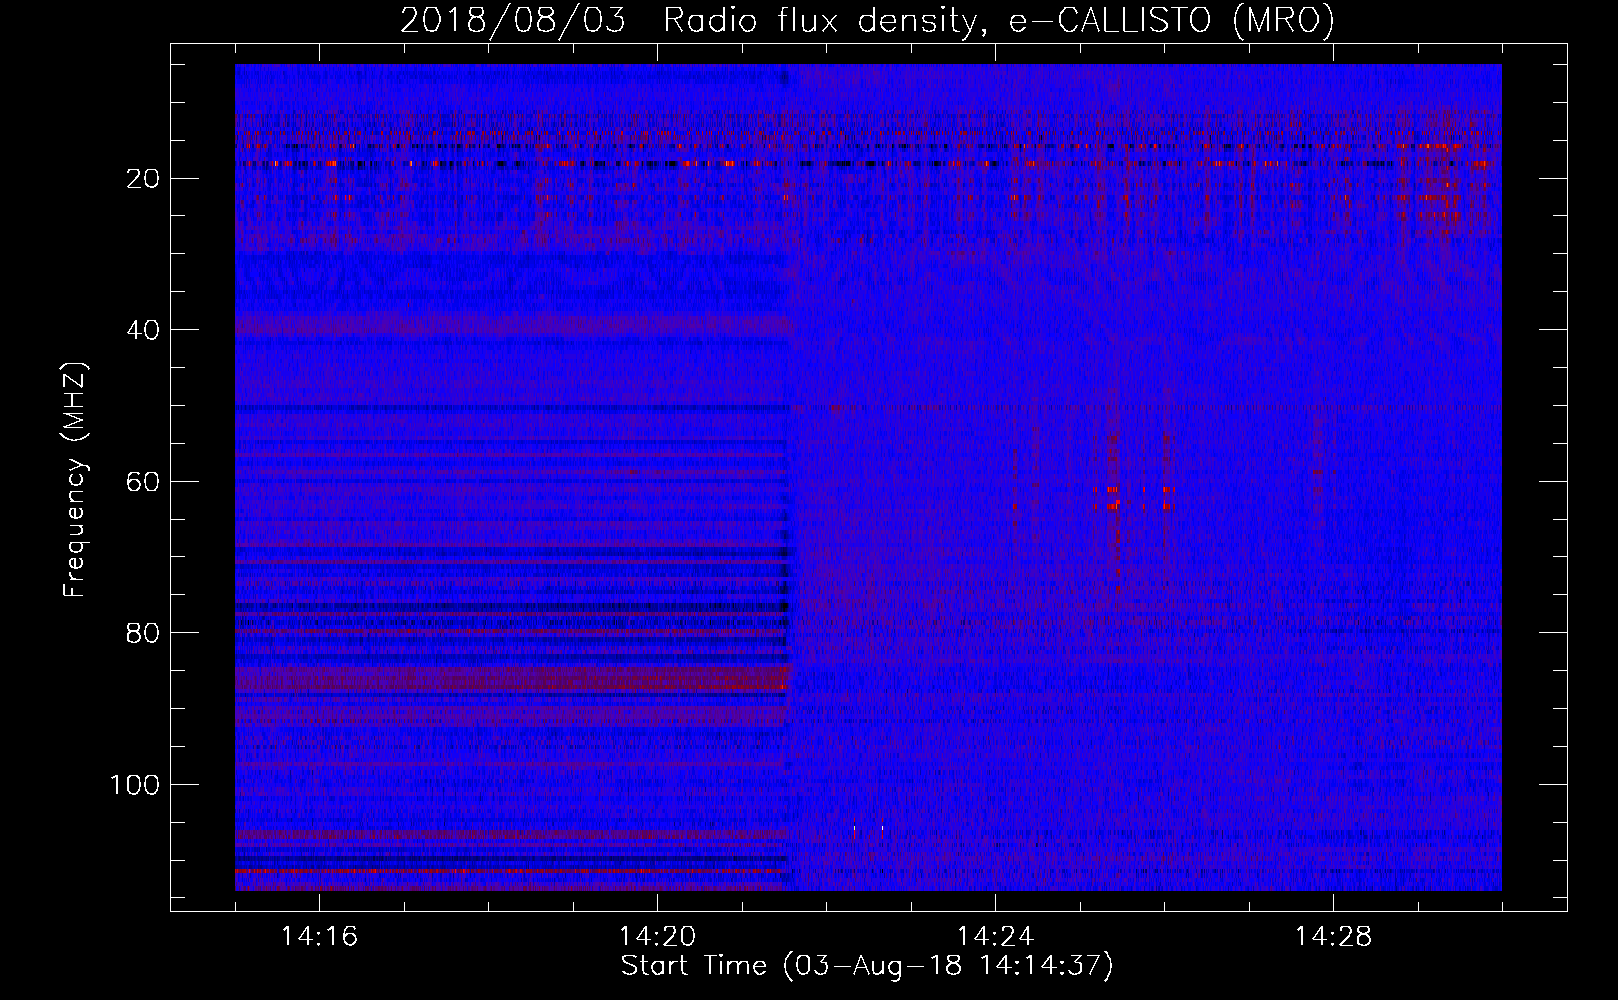Click the date '2018/08/03' in the title
1618x1000 pixels.
tap(513, 20)
